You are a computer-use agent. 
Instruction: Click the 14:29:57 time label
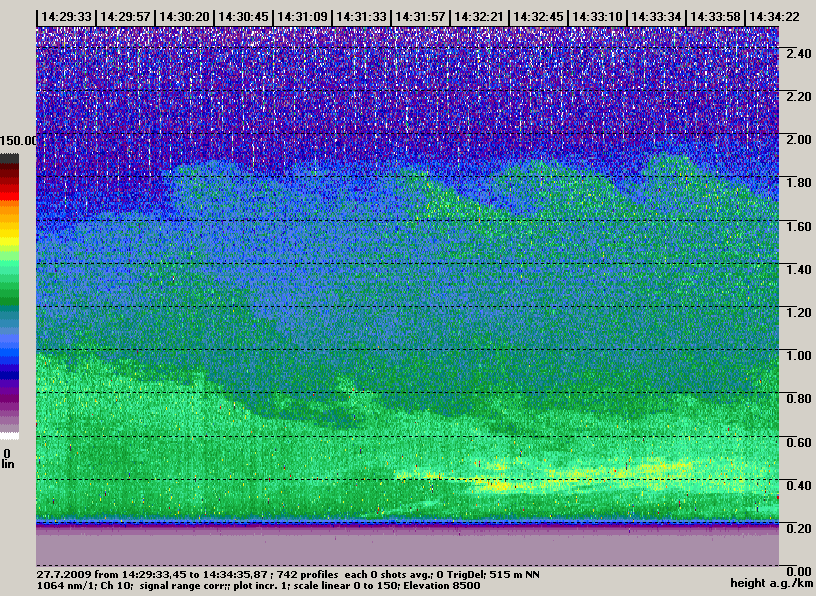(125, 17)
